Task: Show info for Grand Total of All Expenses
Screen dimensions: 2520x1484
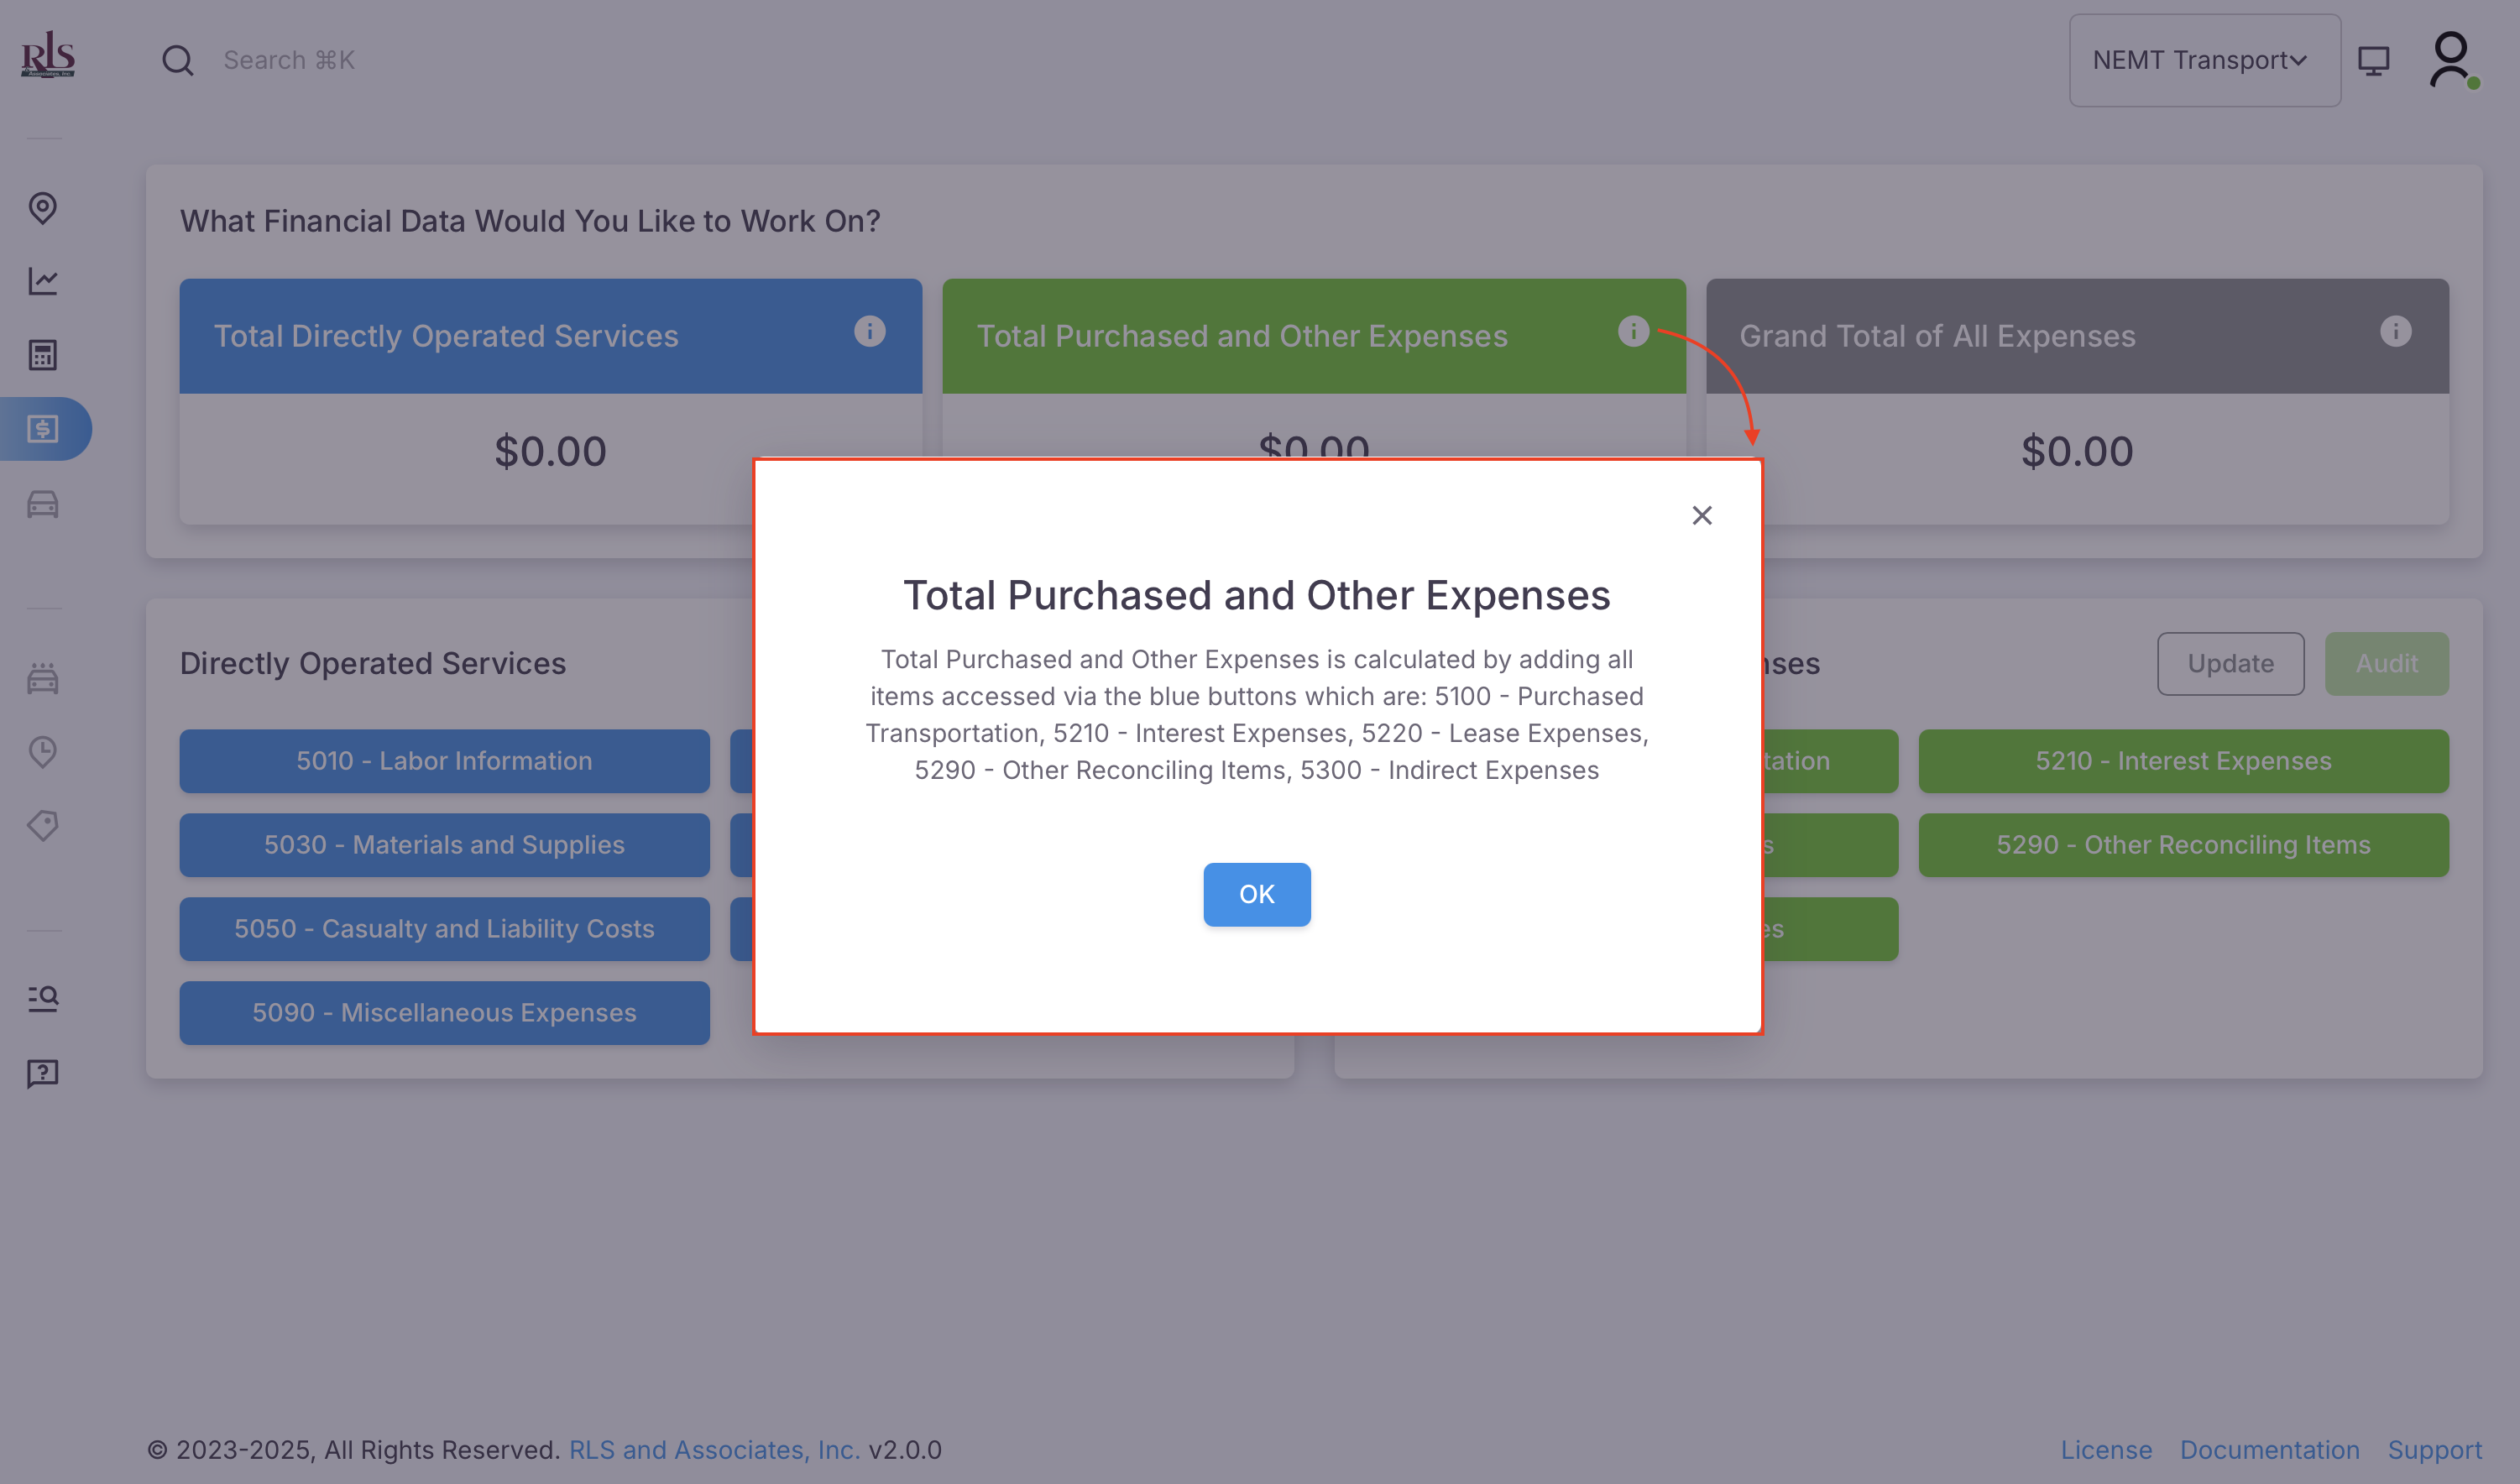Action: [2396, 331]
